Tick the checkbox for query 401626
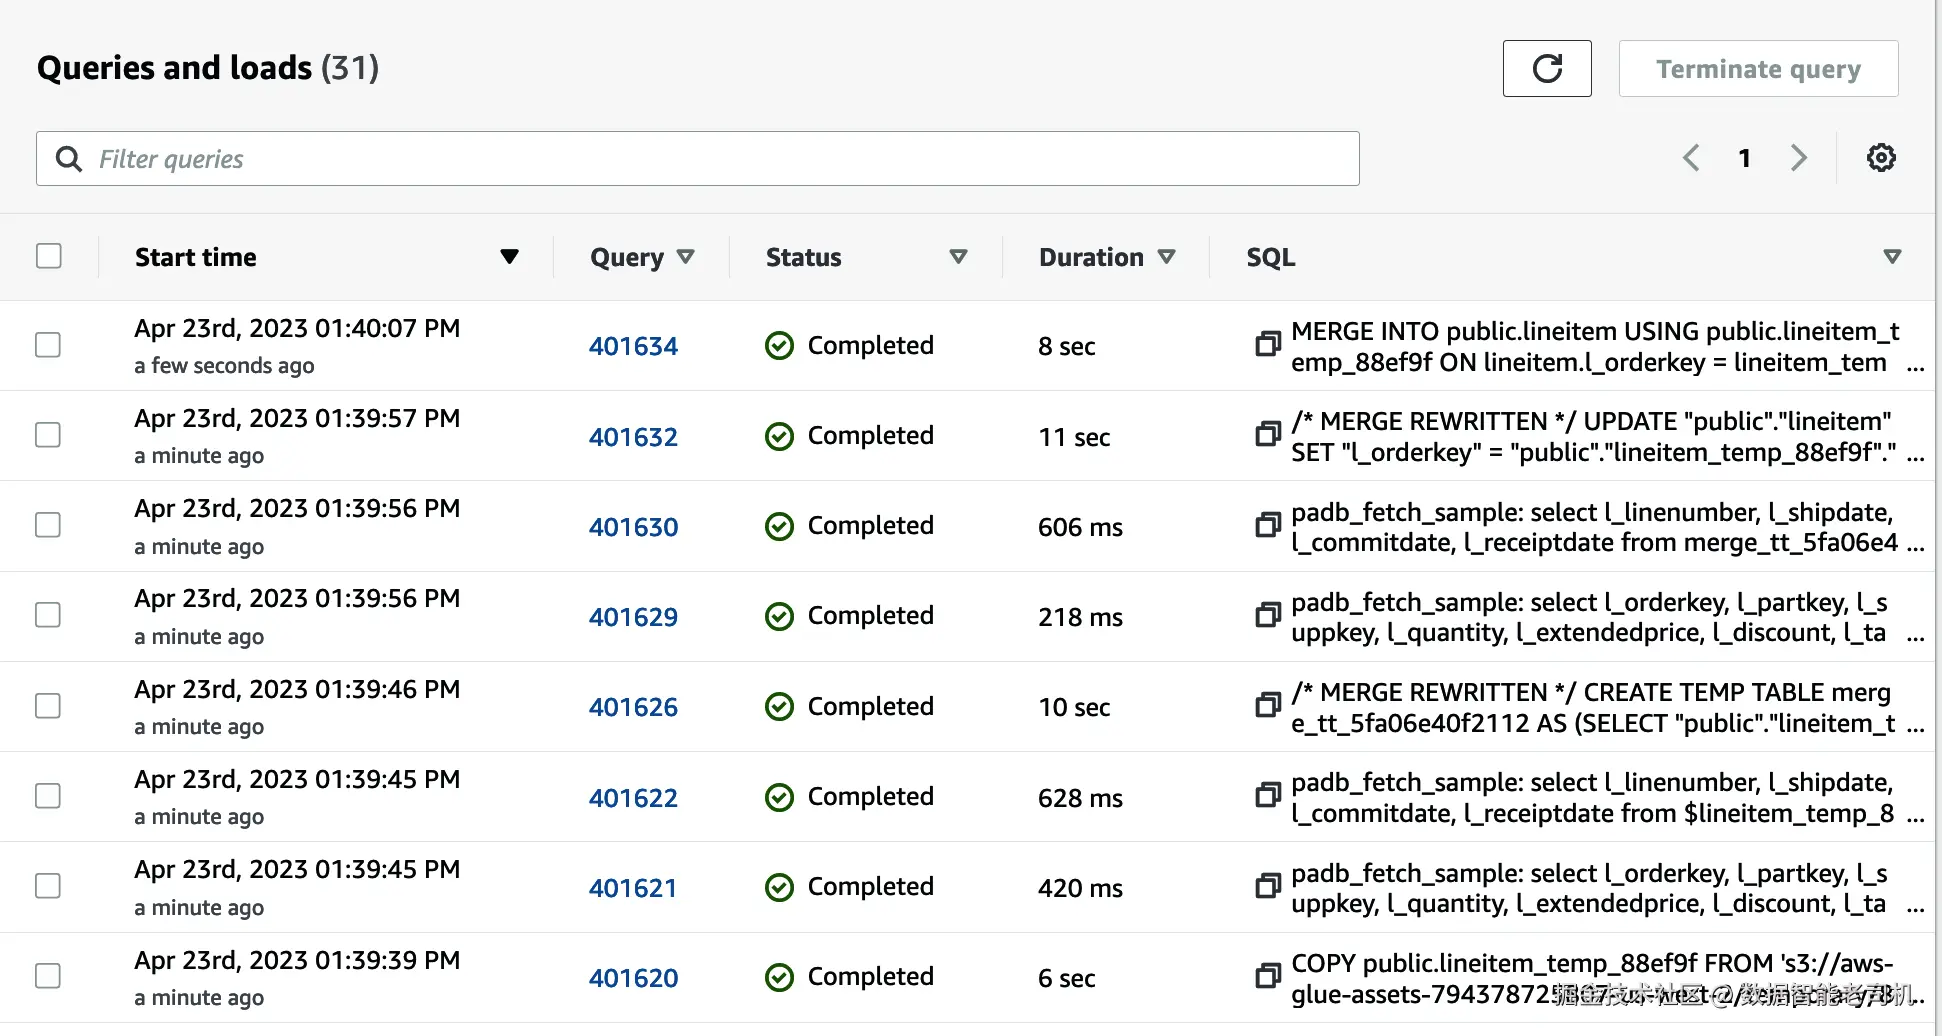Image resolution: width=1942 pixels, height=1036 pixels. [48, 706]
